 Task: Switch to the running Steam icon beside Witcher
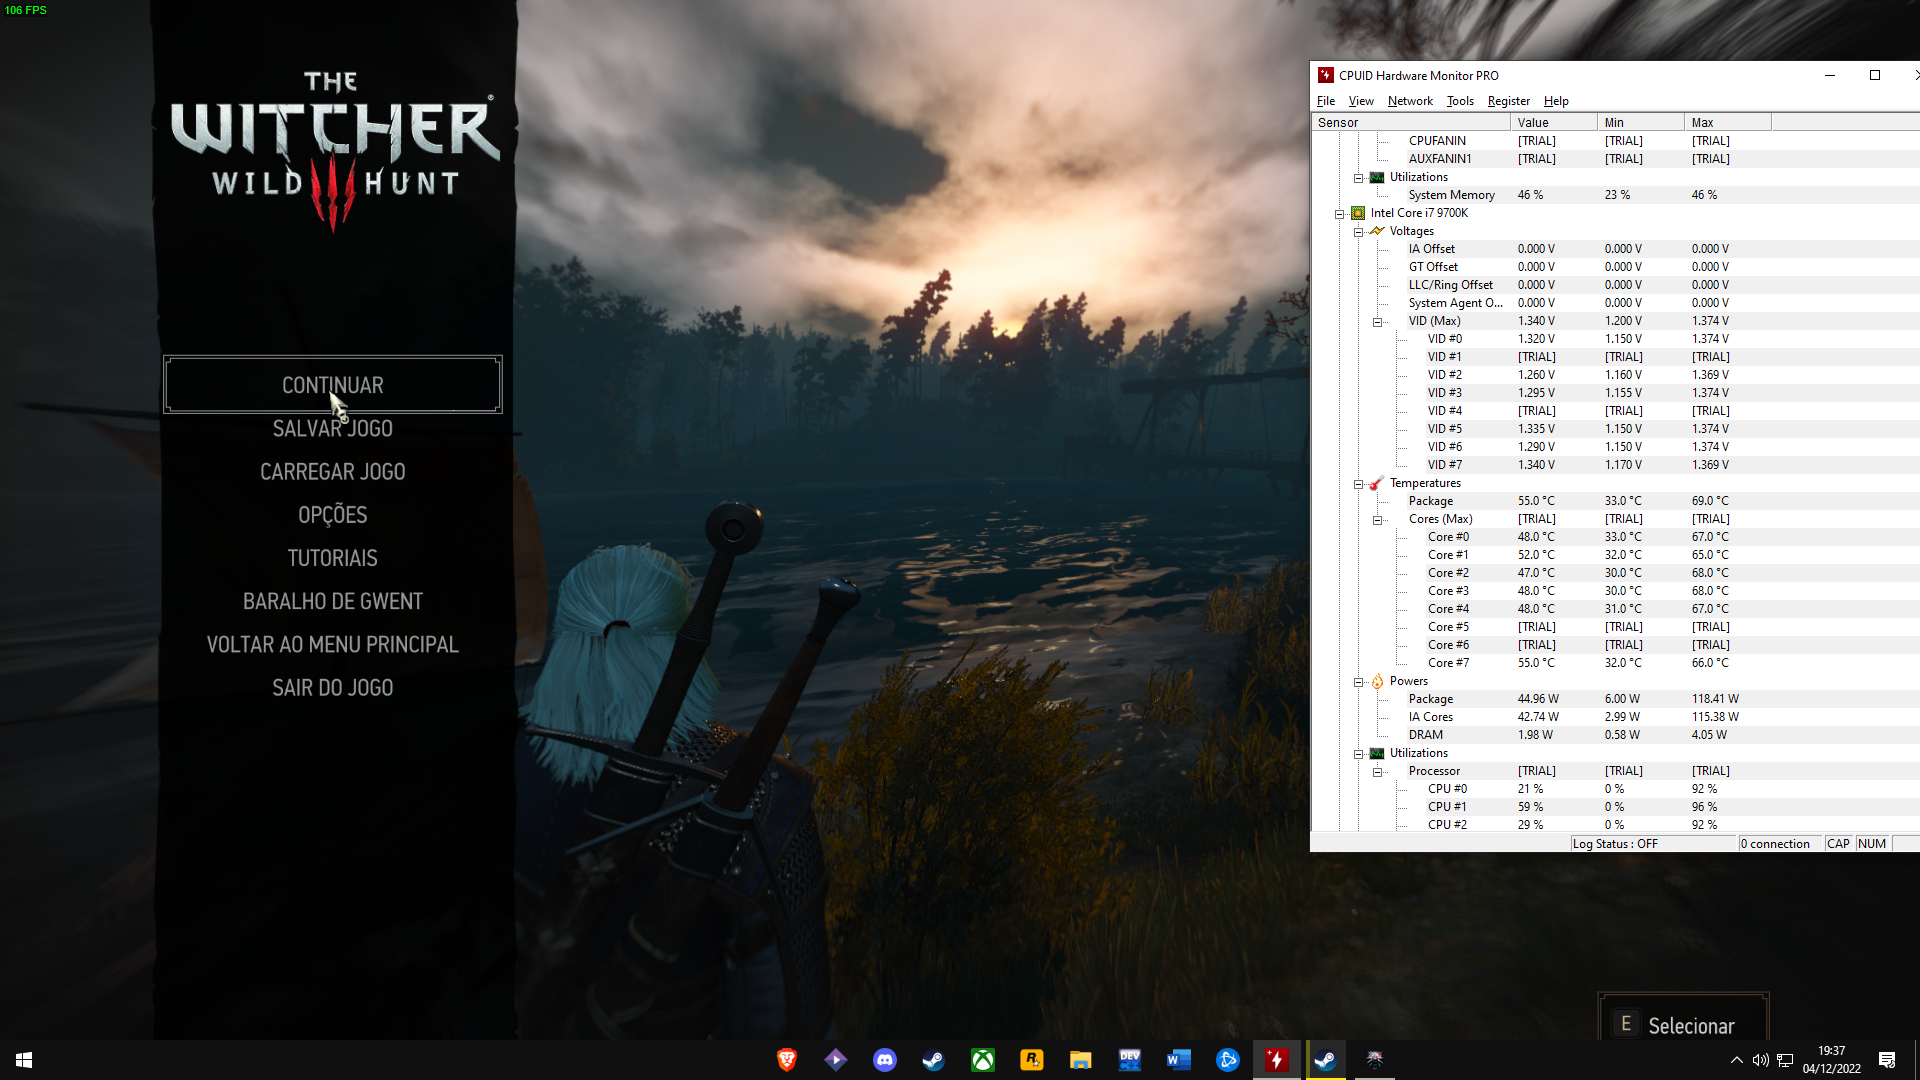[x=1326, y=1060]
